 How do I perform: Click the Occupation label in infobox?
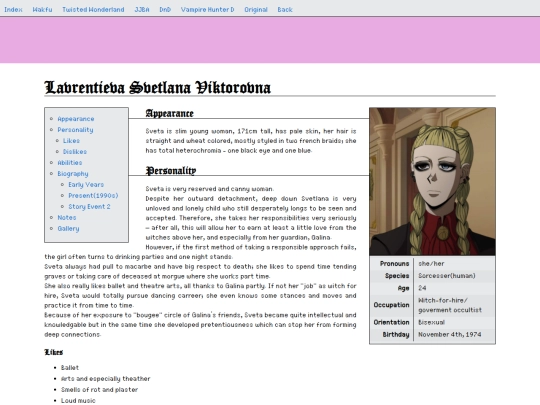391,305
